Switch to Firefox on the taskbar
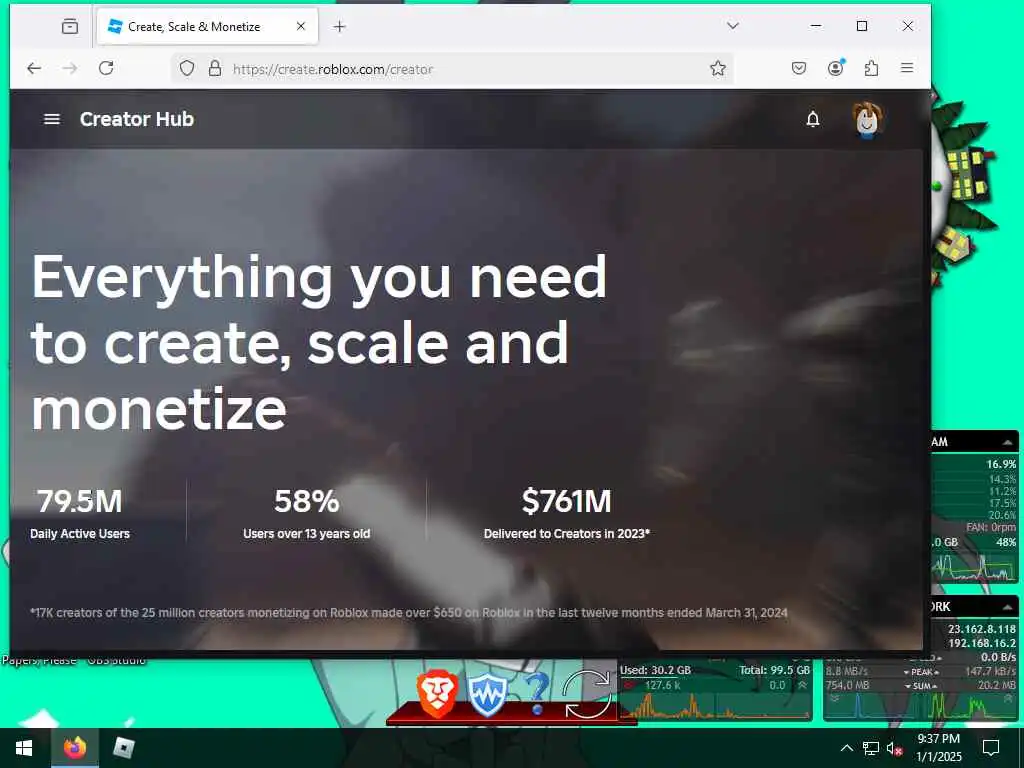 pyautogui.click(x=74, y=748)
